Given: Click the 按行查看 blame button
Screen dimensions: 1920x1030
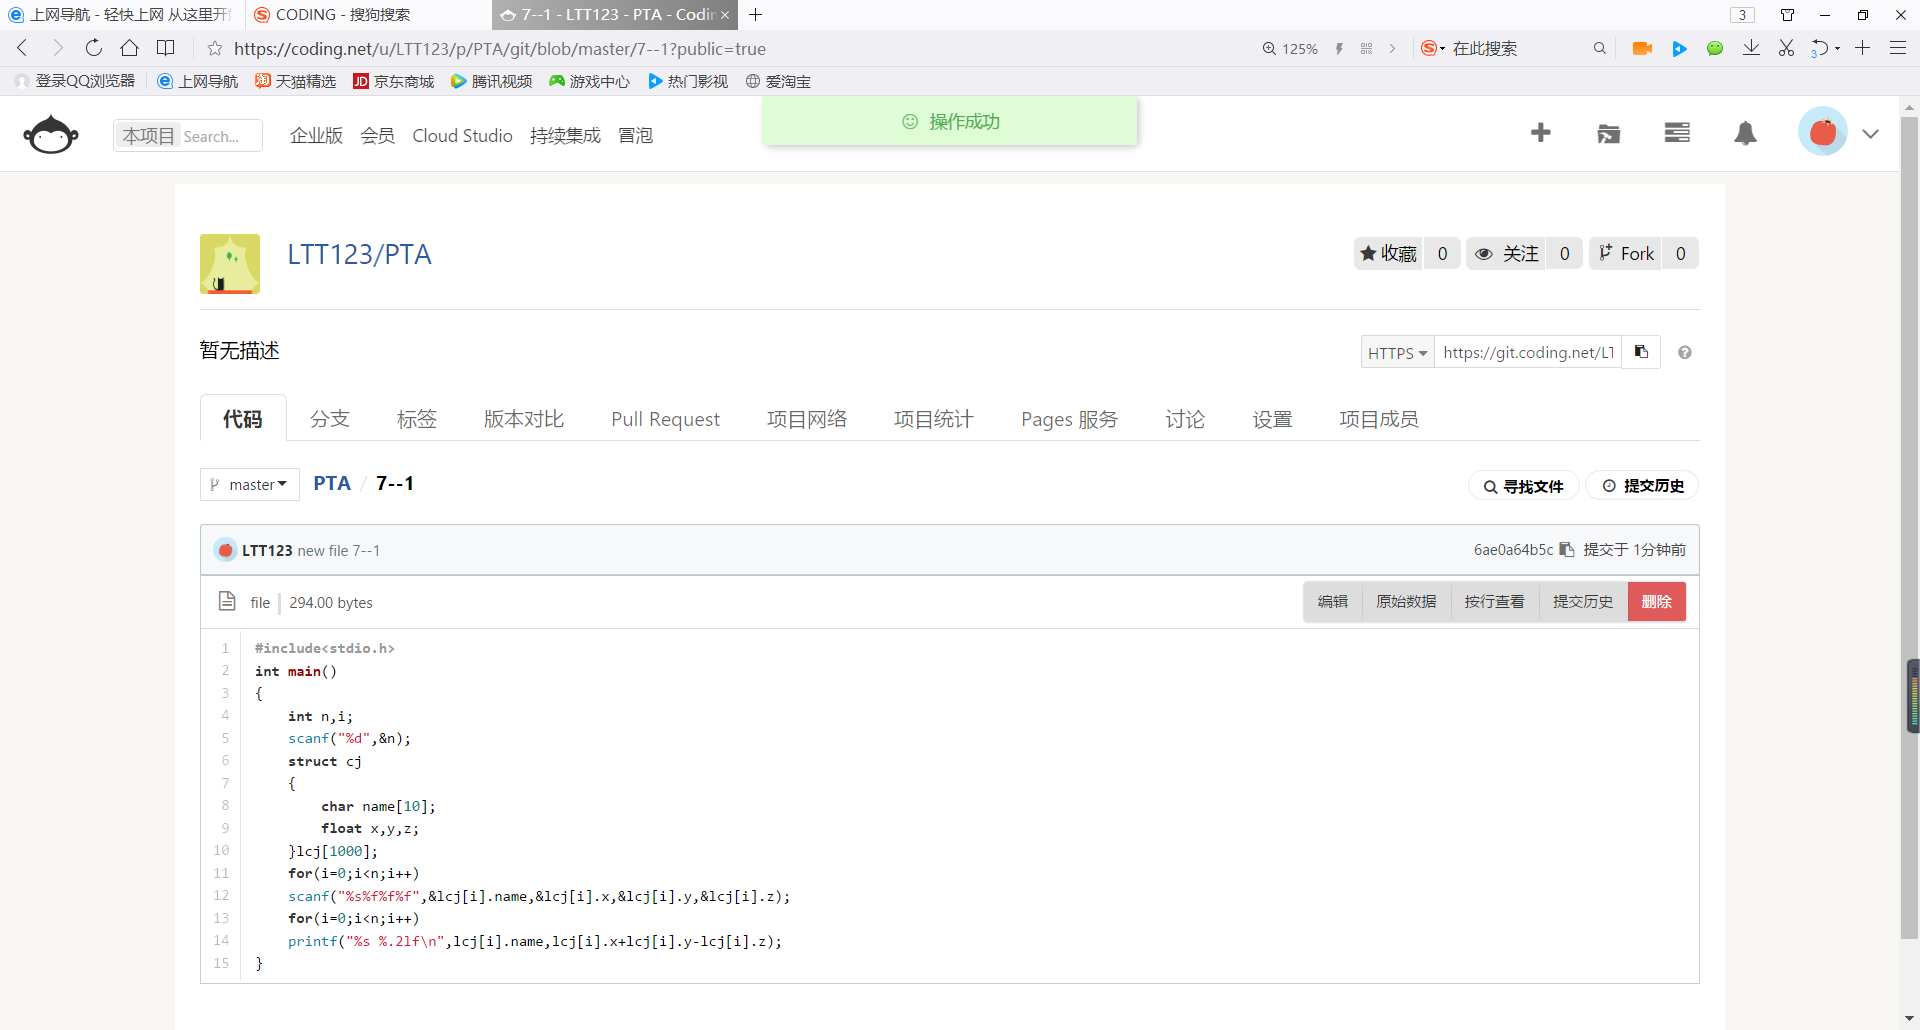Looking at the screenshot, I should pos(1495,602).
